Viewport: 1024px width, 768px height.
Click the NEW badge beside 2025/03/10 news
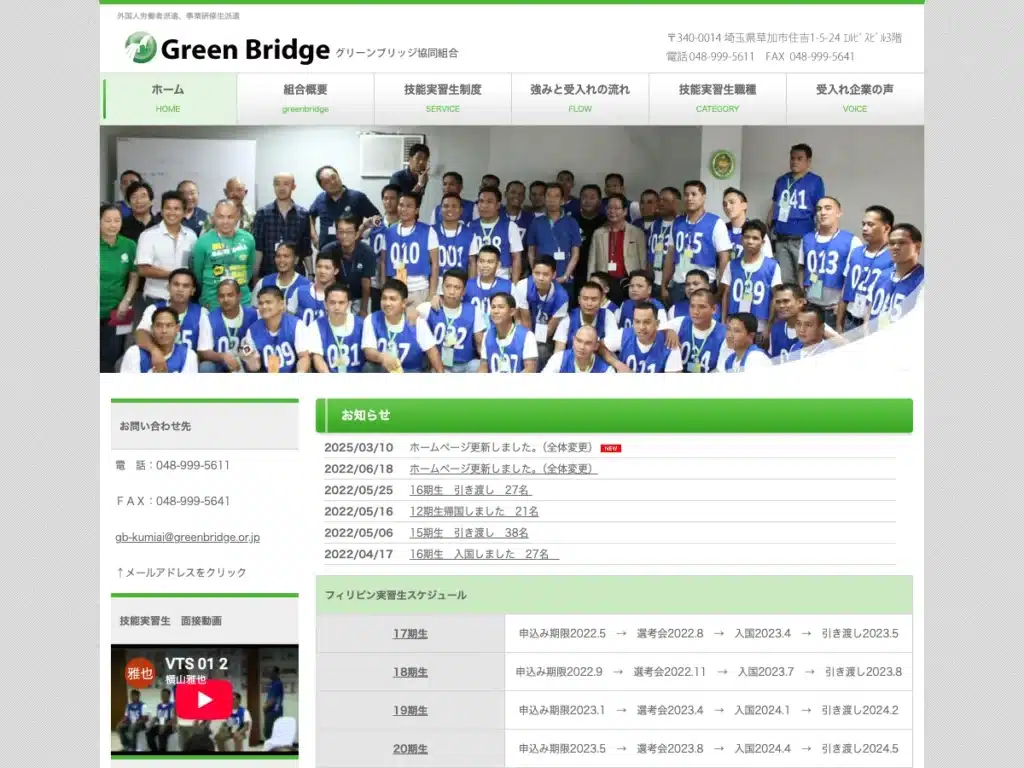611,448
